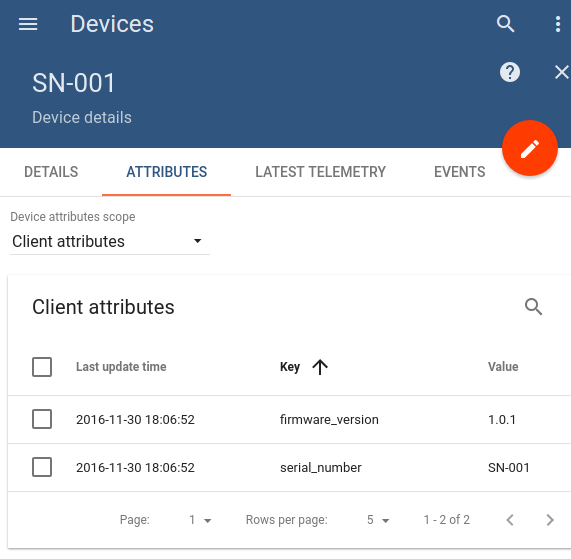Viewport: 571px width, 559px height.
Task: Open the Device attributes scope dropdown
Action: pyautogui.click(x=110, y=241)
